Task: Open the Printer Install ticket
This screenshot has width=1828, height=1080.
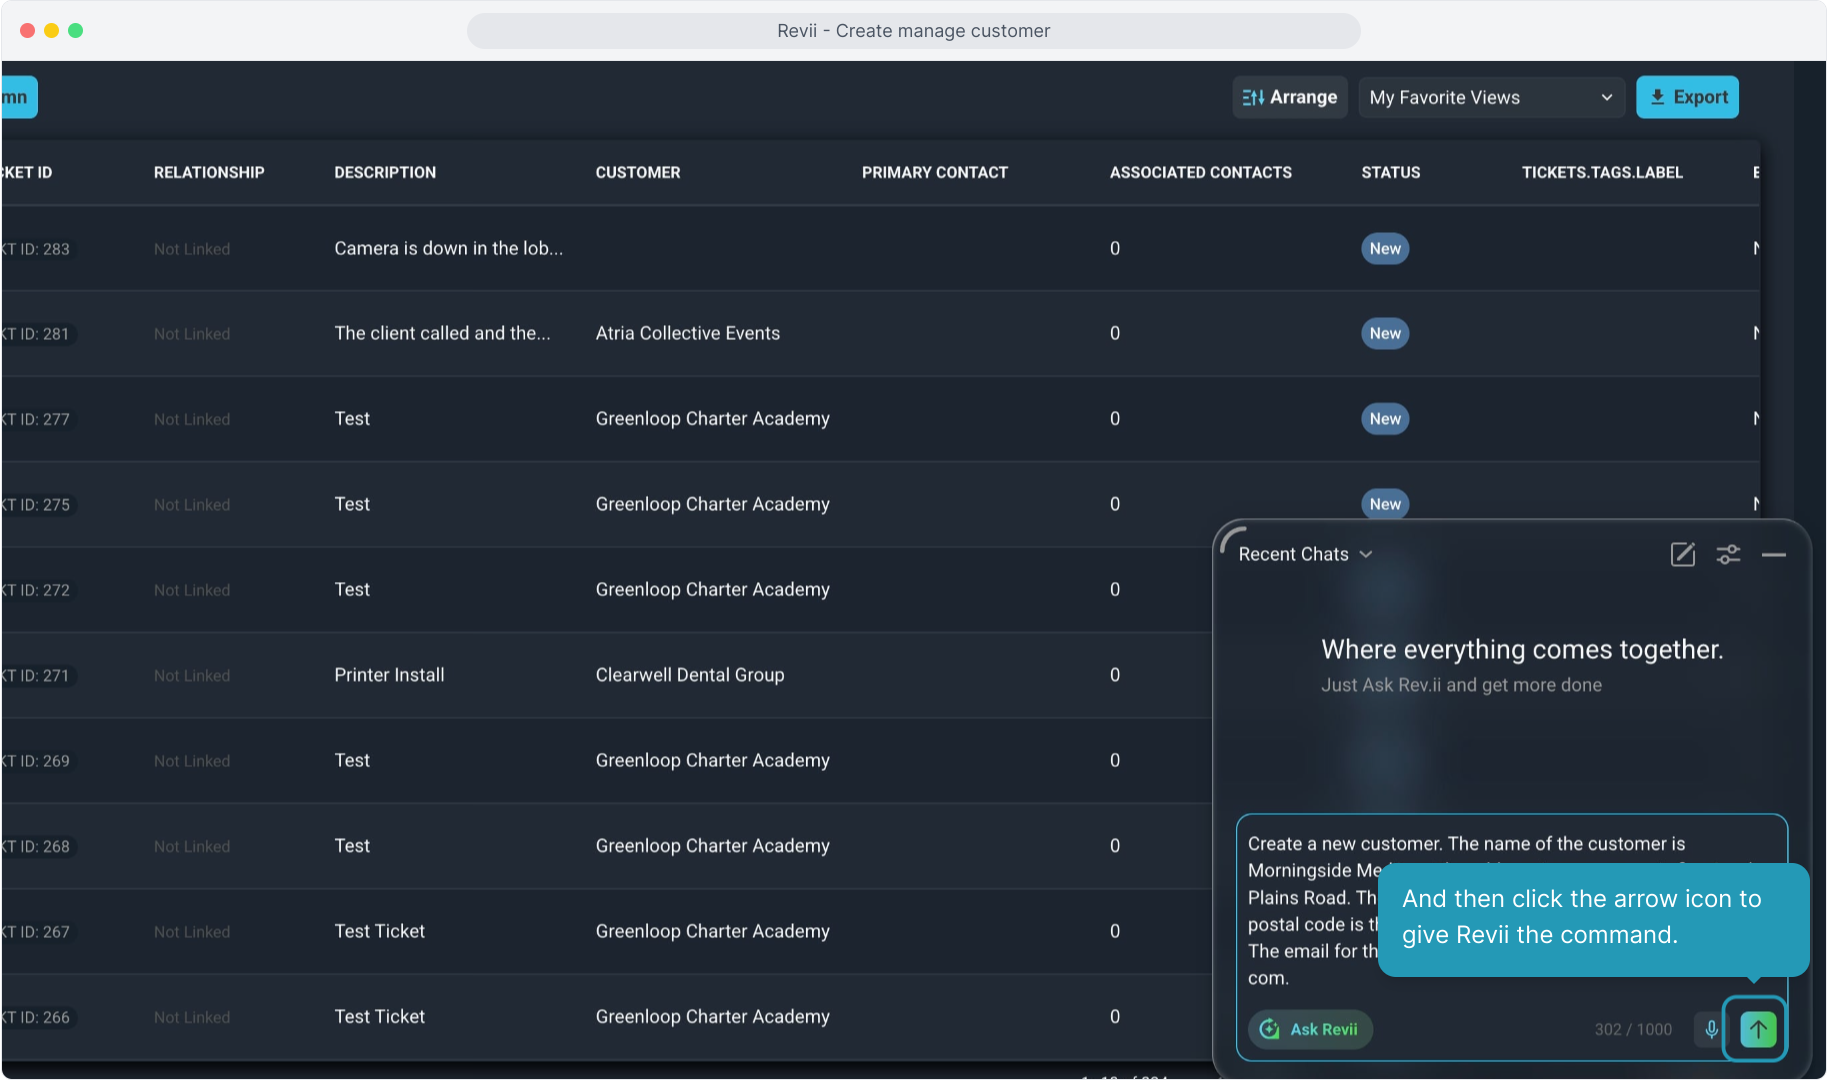Action: 389,675
